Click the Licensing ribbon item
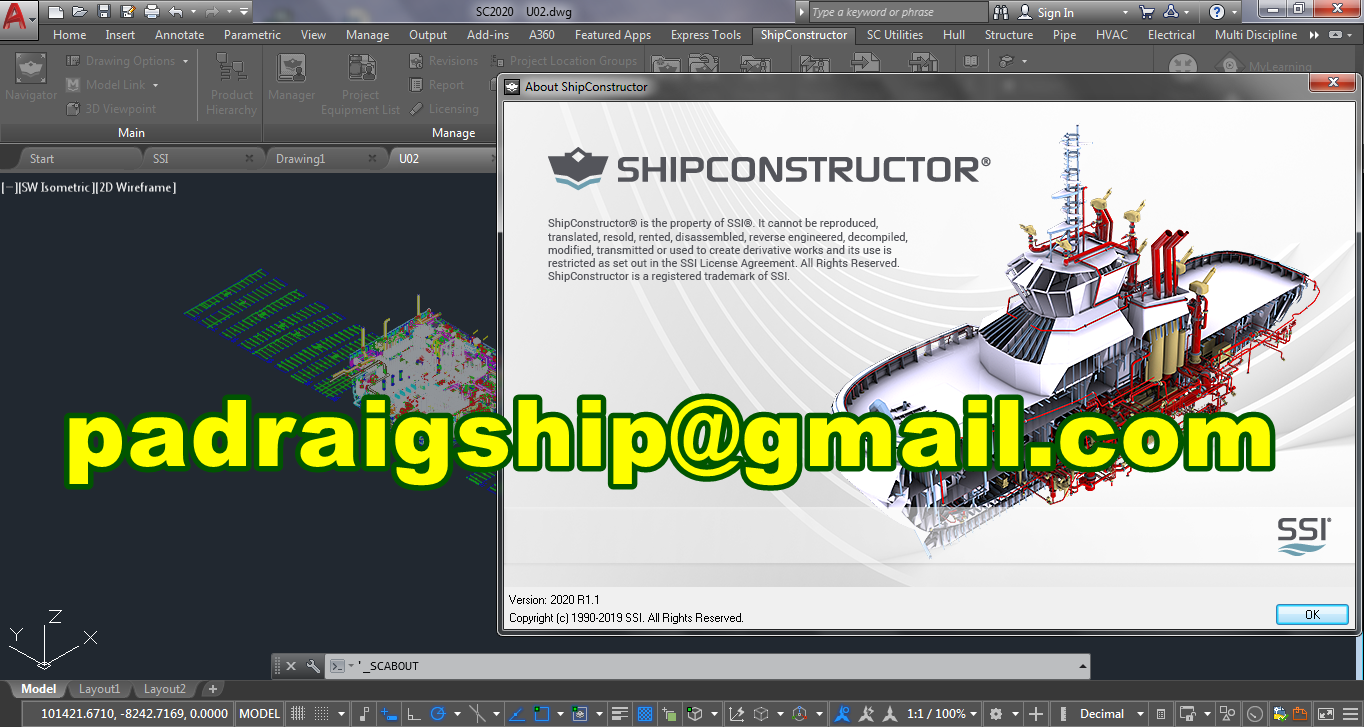This screenshot has width=1364, height=727. pyautogui.click(x=444, y=109)
